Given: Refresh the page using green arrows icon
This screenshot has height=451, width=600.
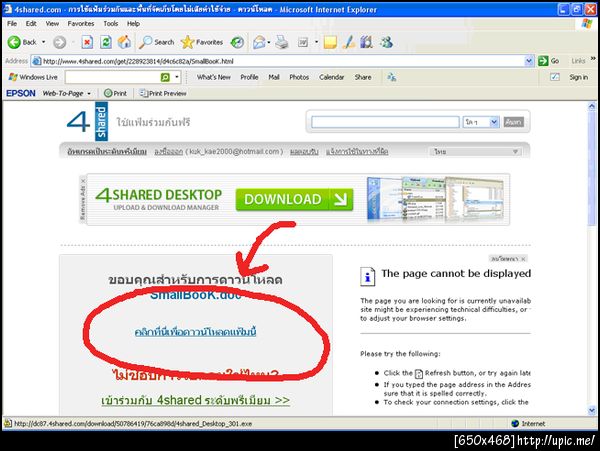Looking at the screenshot, I should (106, 42).
